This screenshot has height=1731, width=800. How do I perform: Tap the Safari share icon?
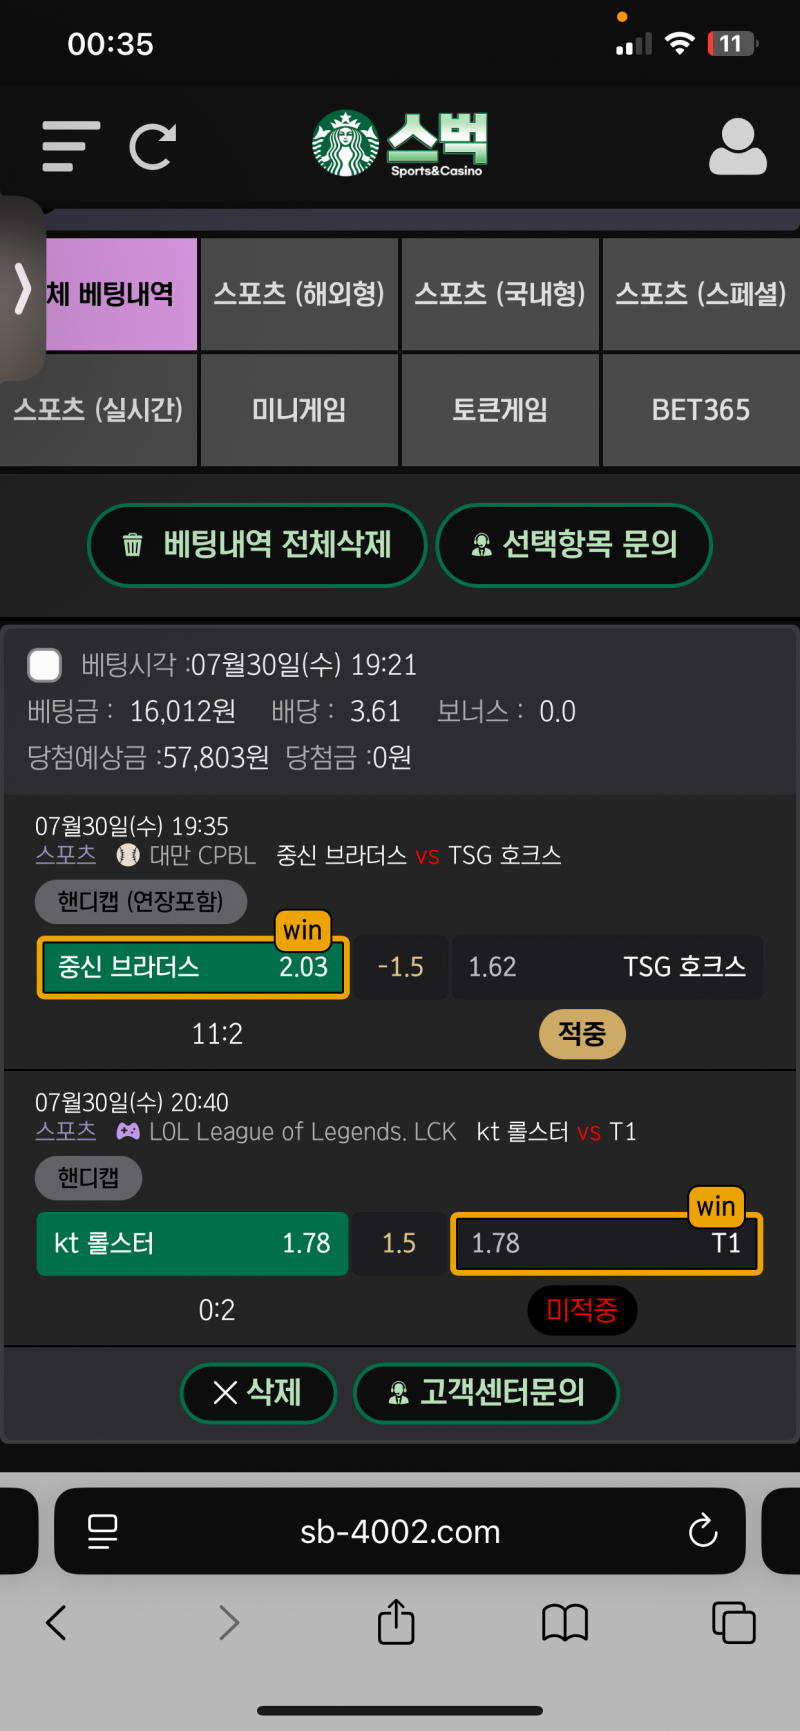pyautogui.click(x=396, y=1622)
